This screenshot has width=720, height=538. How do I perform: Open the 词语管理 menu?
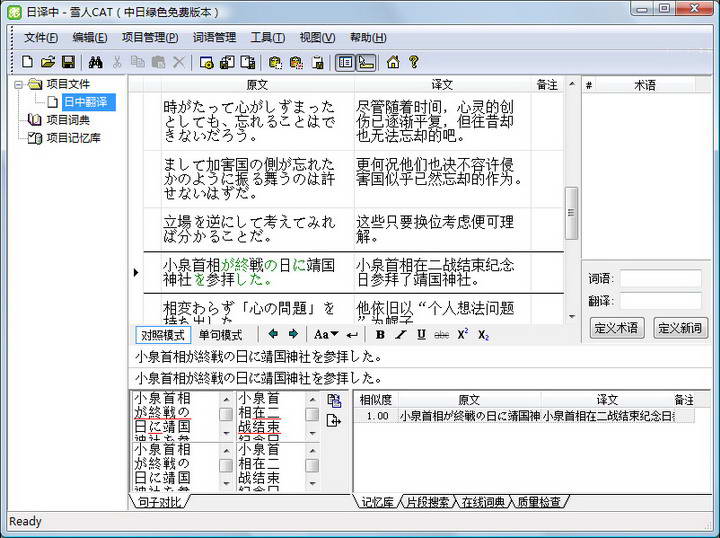(214, 37)
